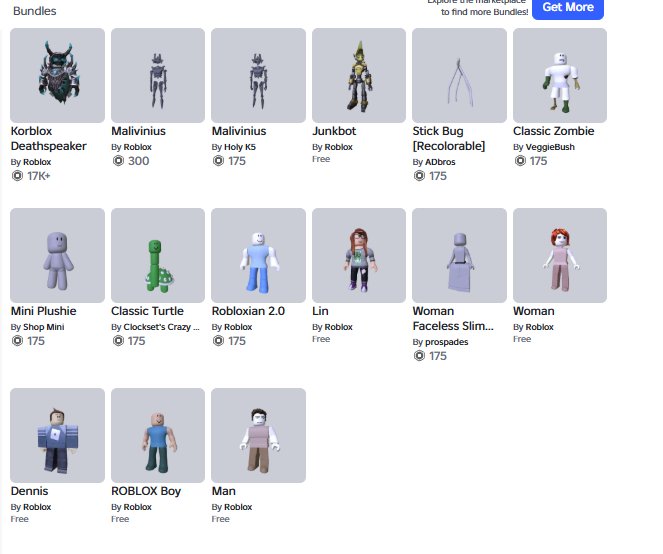Open the Korblox Deathspeaker title link
The width and height of the screenshot is (663, 554).
[49, 138]
